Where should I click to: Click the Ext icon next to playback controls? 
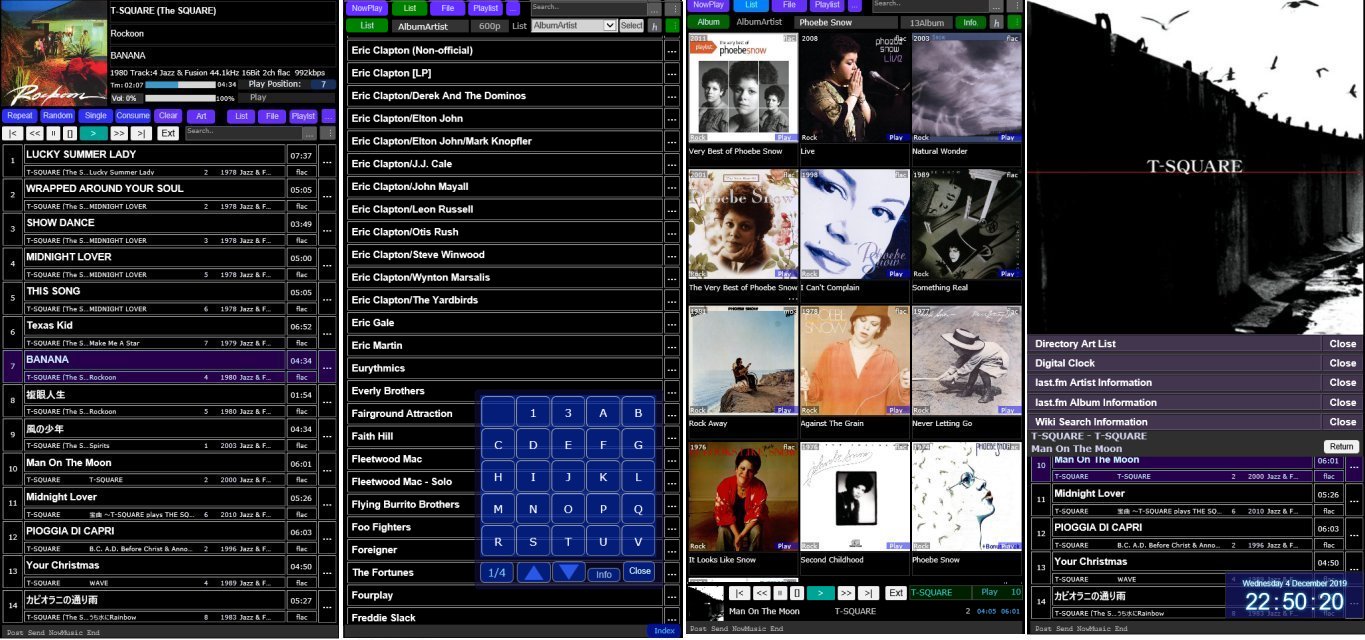tap(168, 133)
